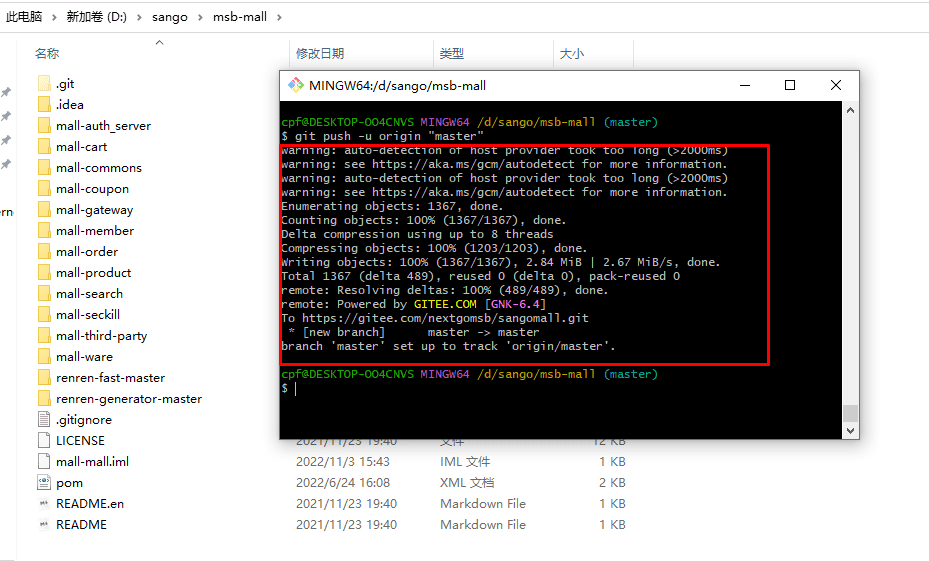Click the 2022/6/24 16:08 date cell

coord(343,483)
